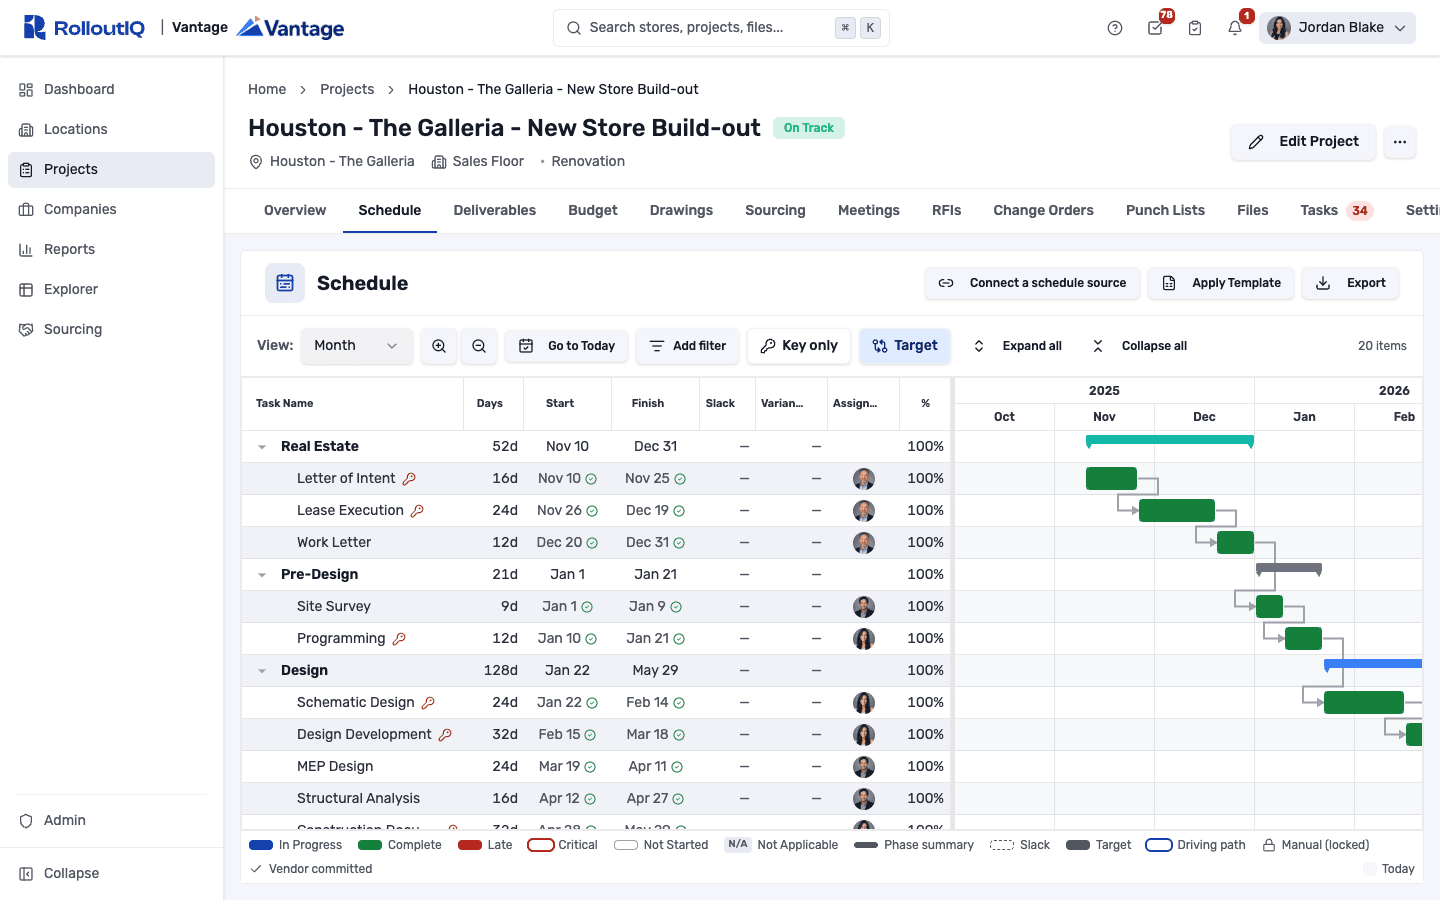This screenshot has width=1440, height=900.
Task: Click Houston location pin icon
Action: point(255,162)
